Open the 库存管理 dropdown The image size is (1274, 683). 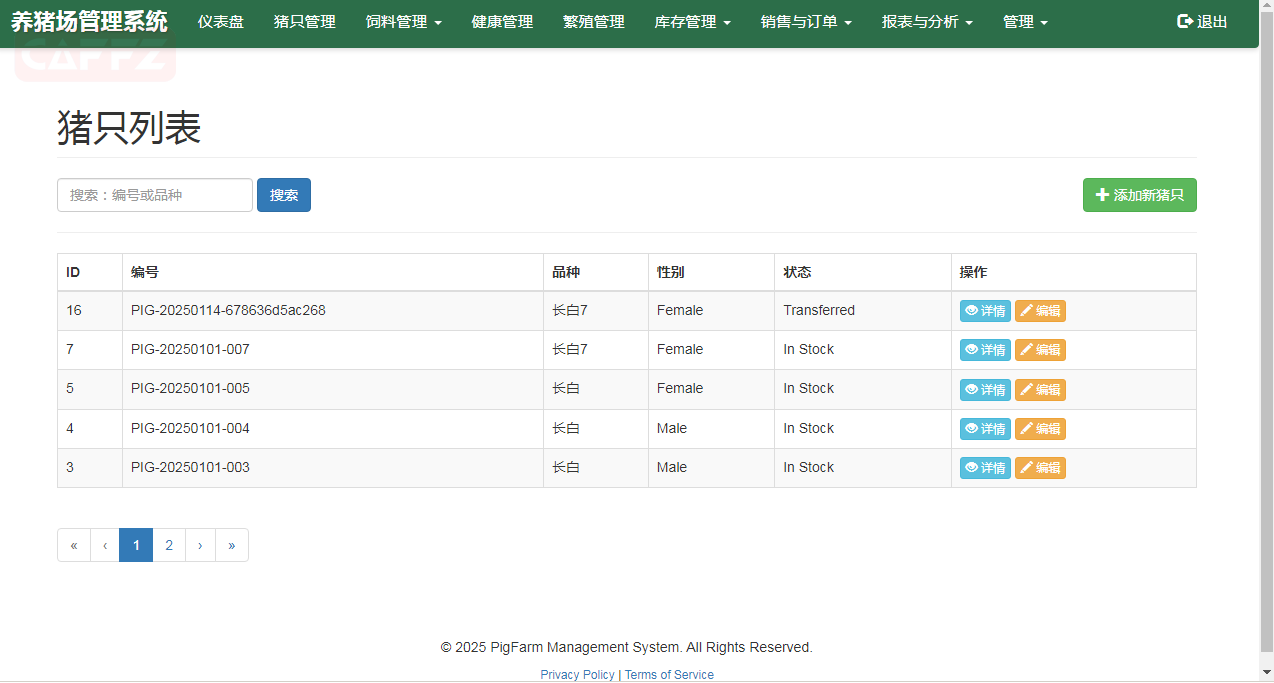(692, 22)
